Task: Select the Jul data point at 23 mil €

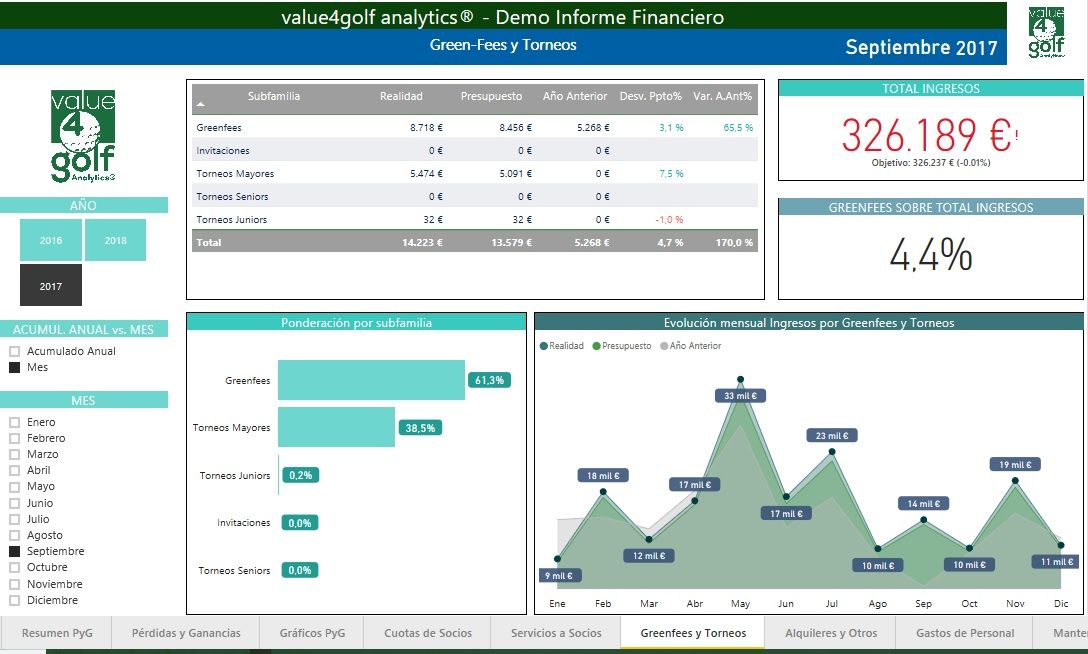Action: (x=832, y=451)
